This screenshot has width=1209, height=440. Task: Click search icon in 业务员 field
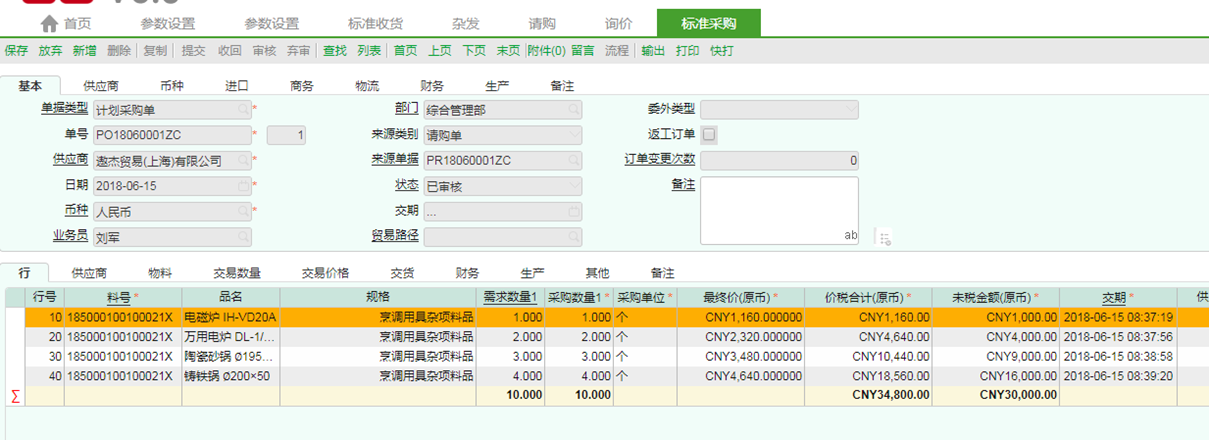pos(243,238)
